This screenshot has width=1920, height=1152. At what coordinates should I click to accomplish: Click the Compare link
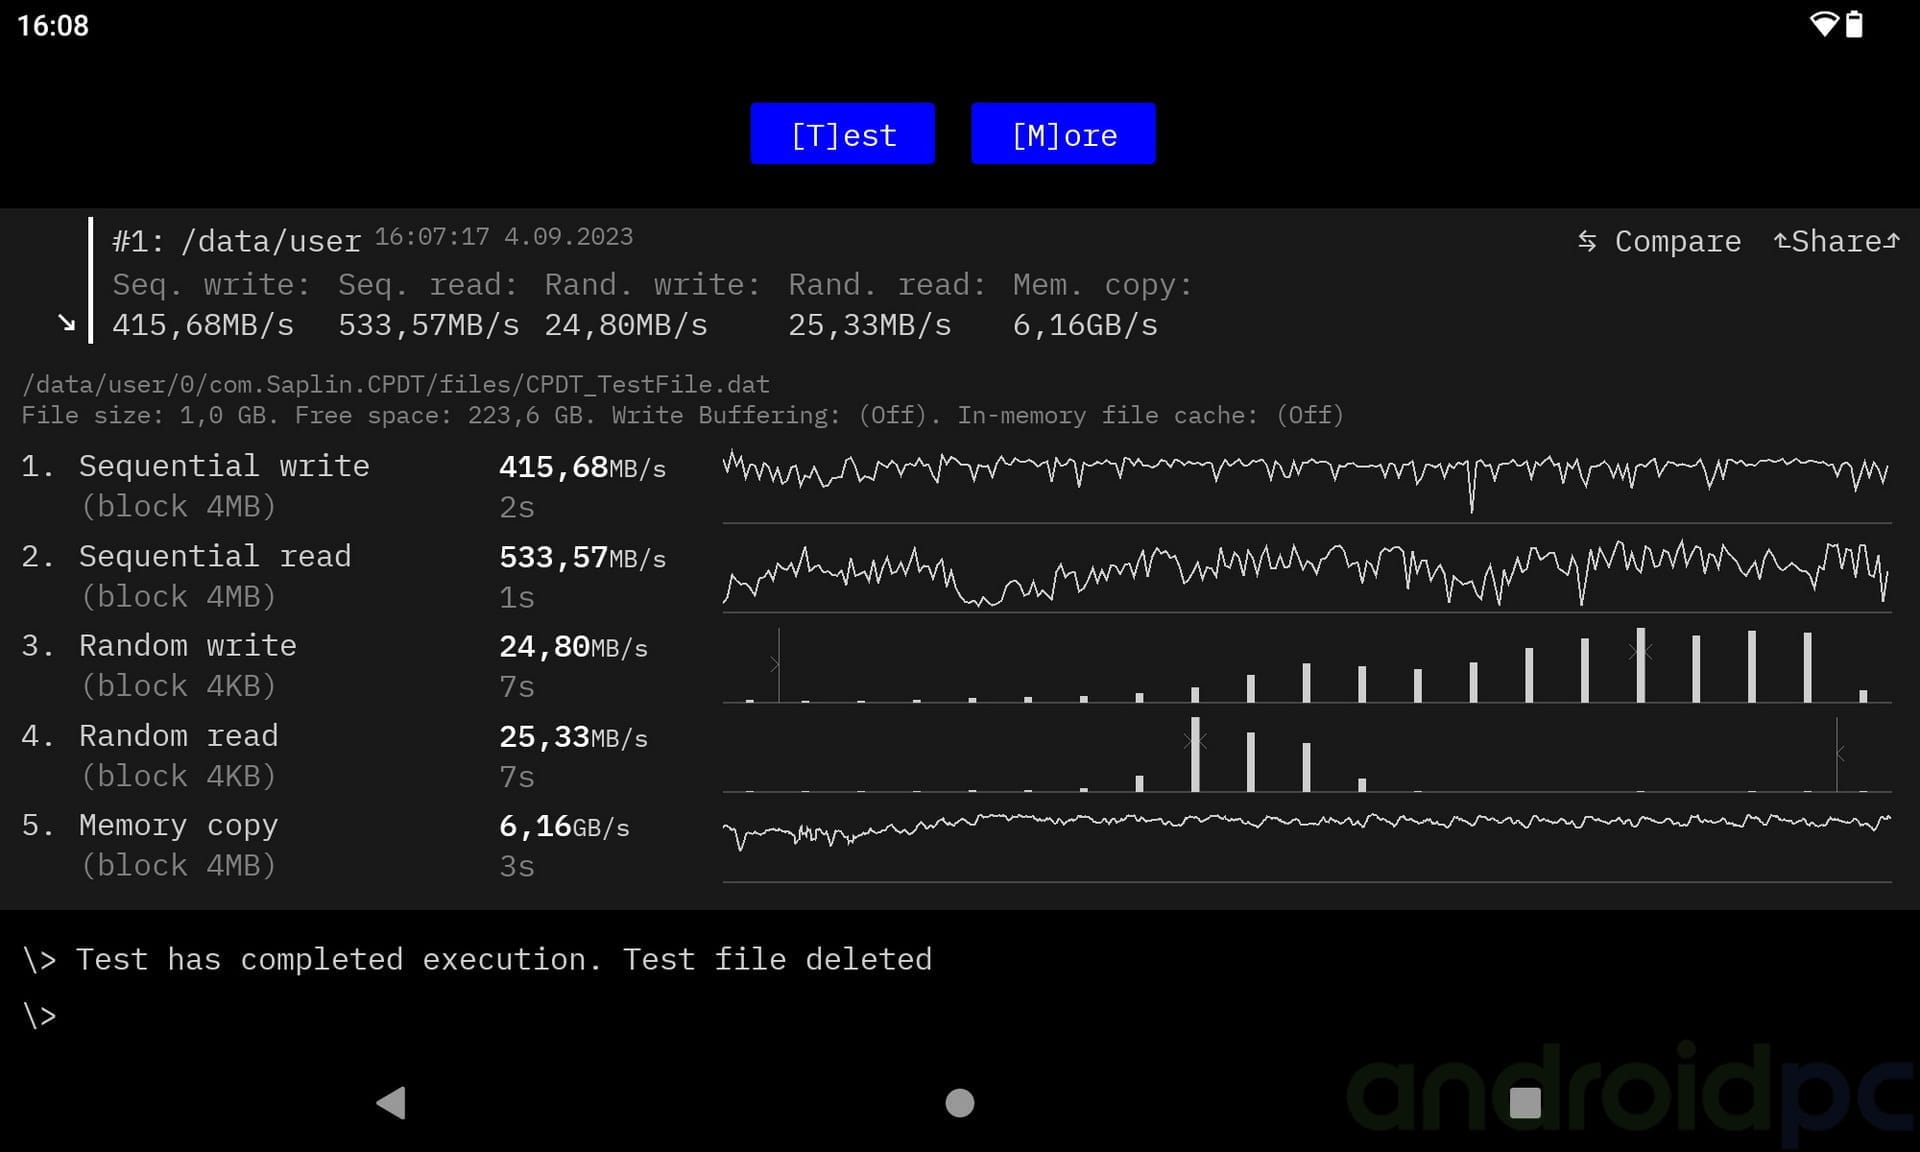click(x=1676, y=240)
